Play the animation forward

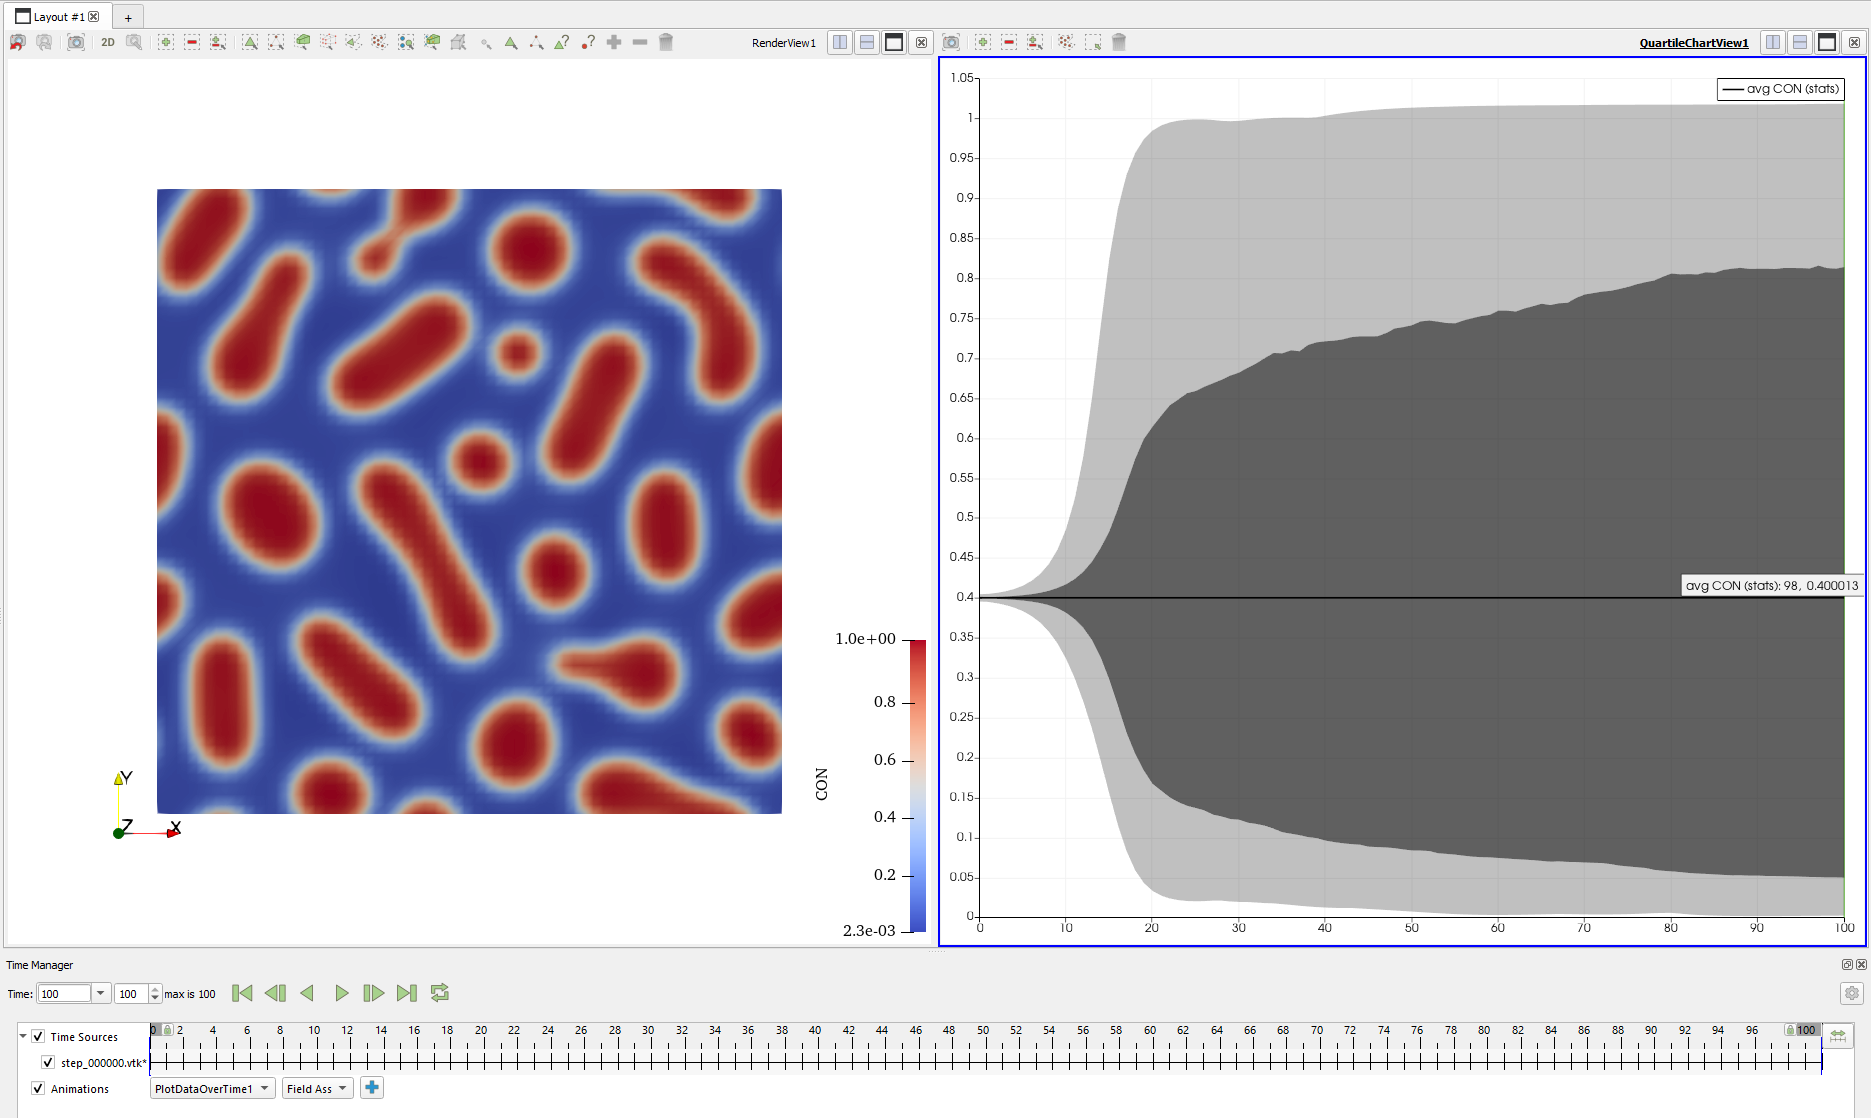341,993
